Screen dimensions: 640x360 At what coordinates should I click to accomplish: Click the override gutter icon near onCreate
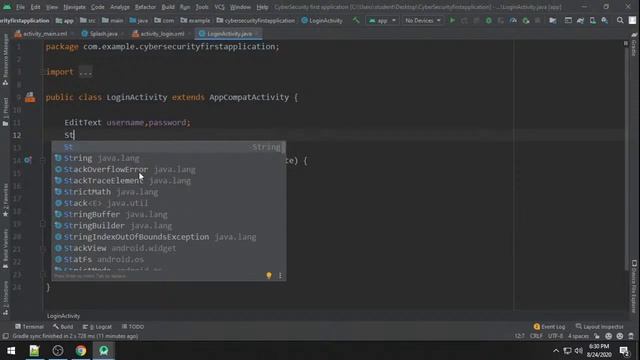(x=27, y=160)
